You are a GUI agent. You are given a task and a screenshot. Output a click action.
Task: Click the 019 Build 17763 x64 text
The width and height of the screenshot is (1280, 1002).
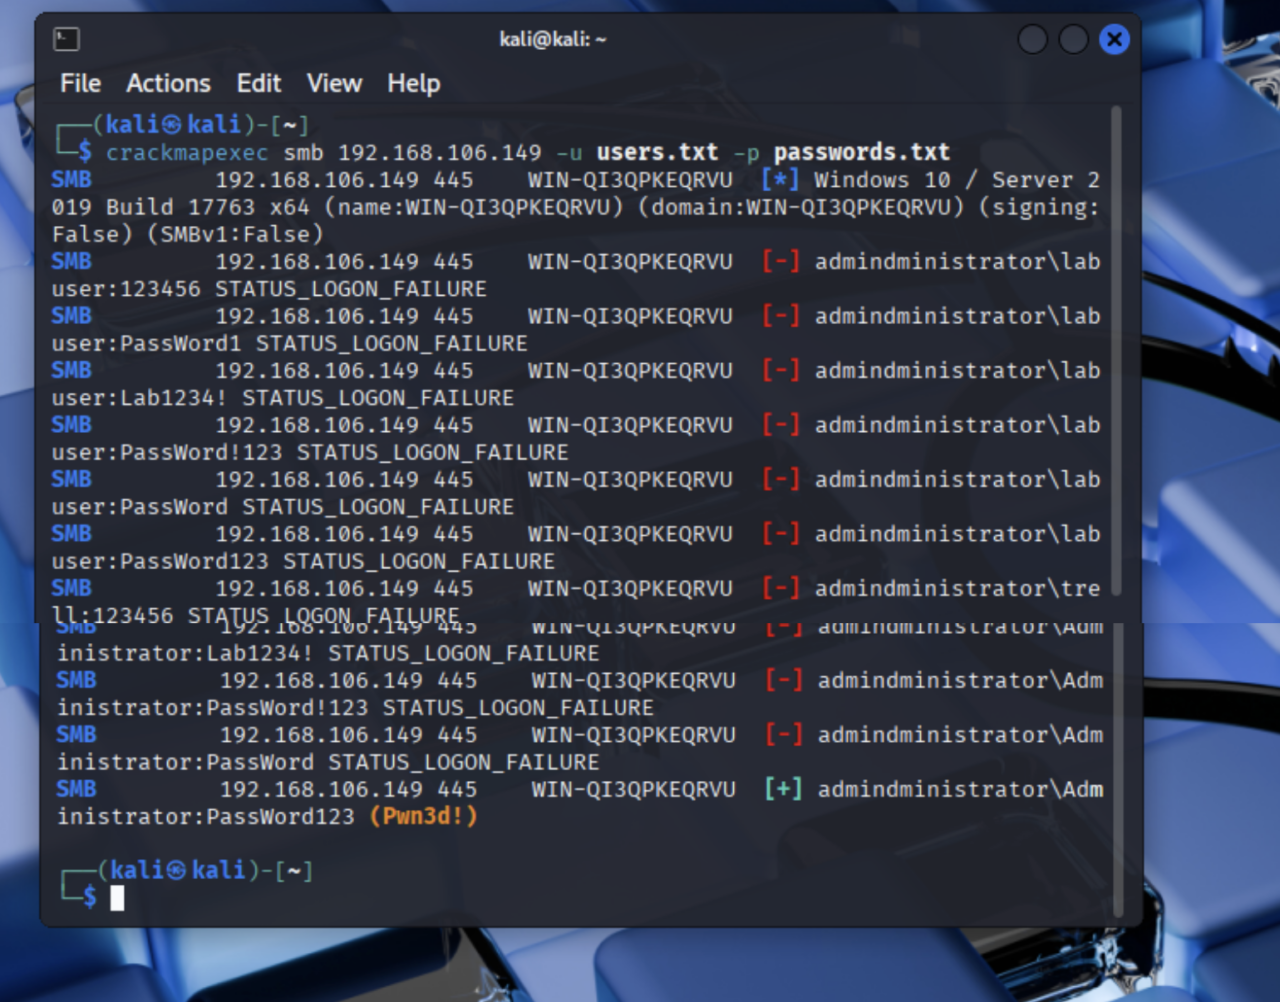click(x=180, y=207)
